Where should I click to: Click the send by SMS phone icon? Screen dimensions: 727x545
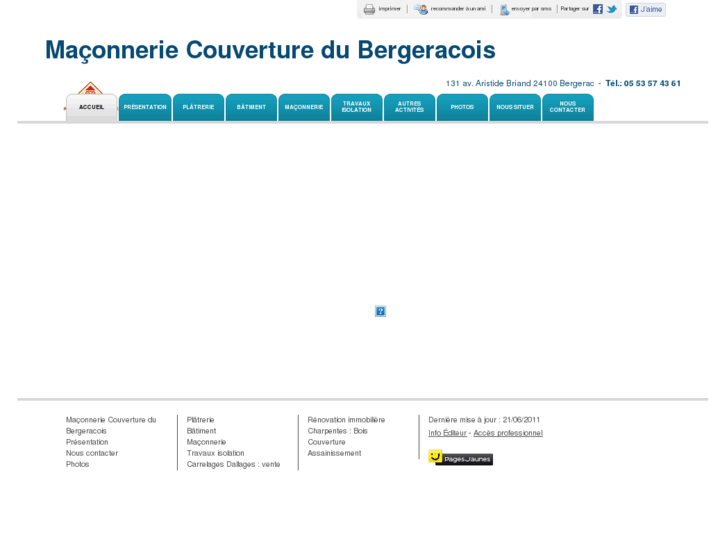point(504,9)
